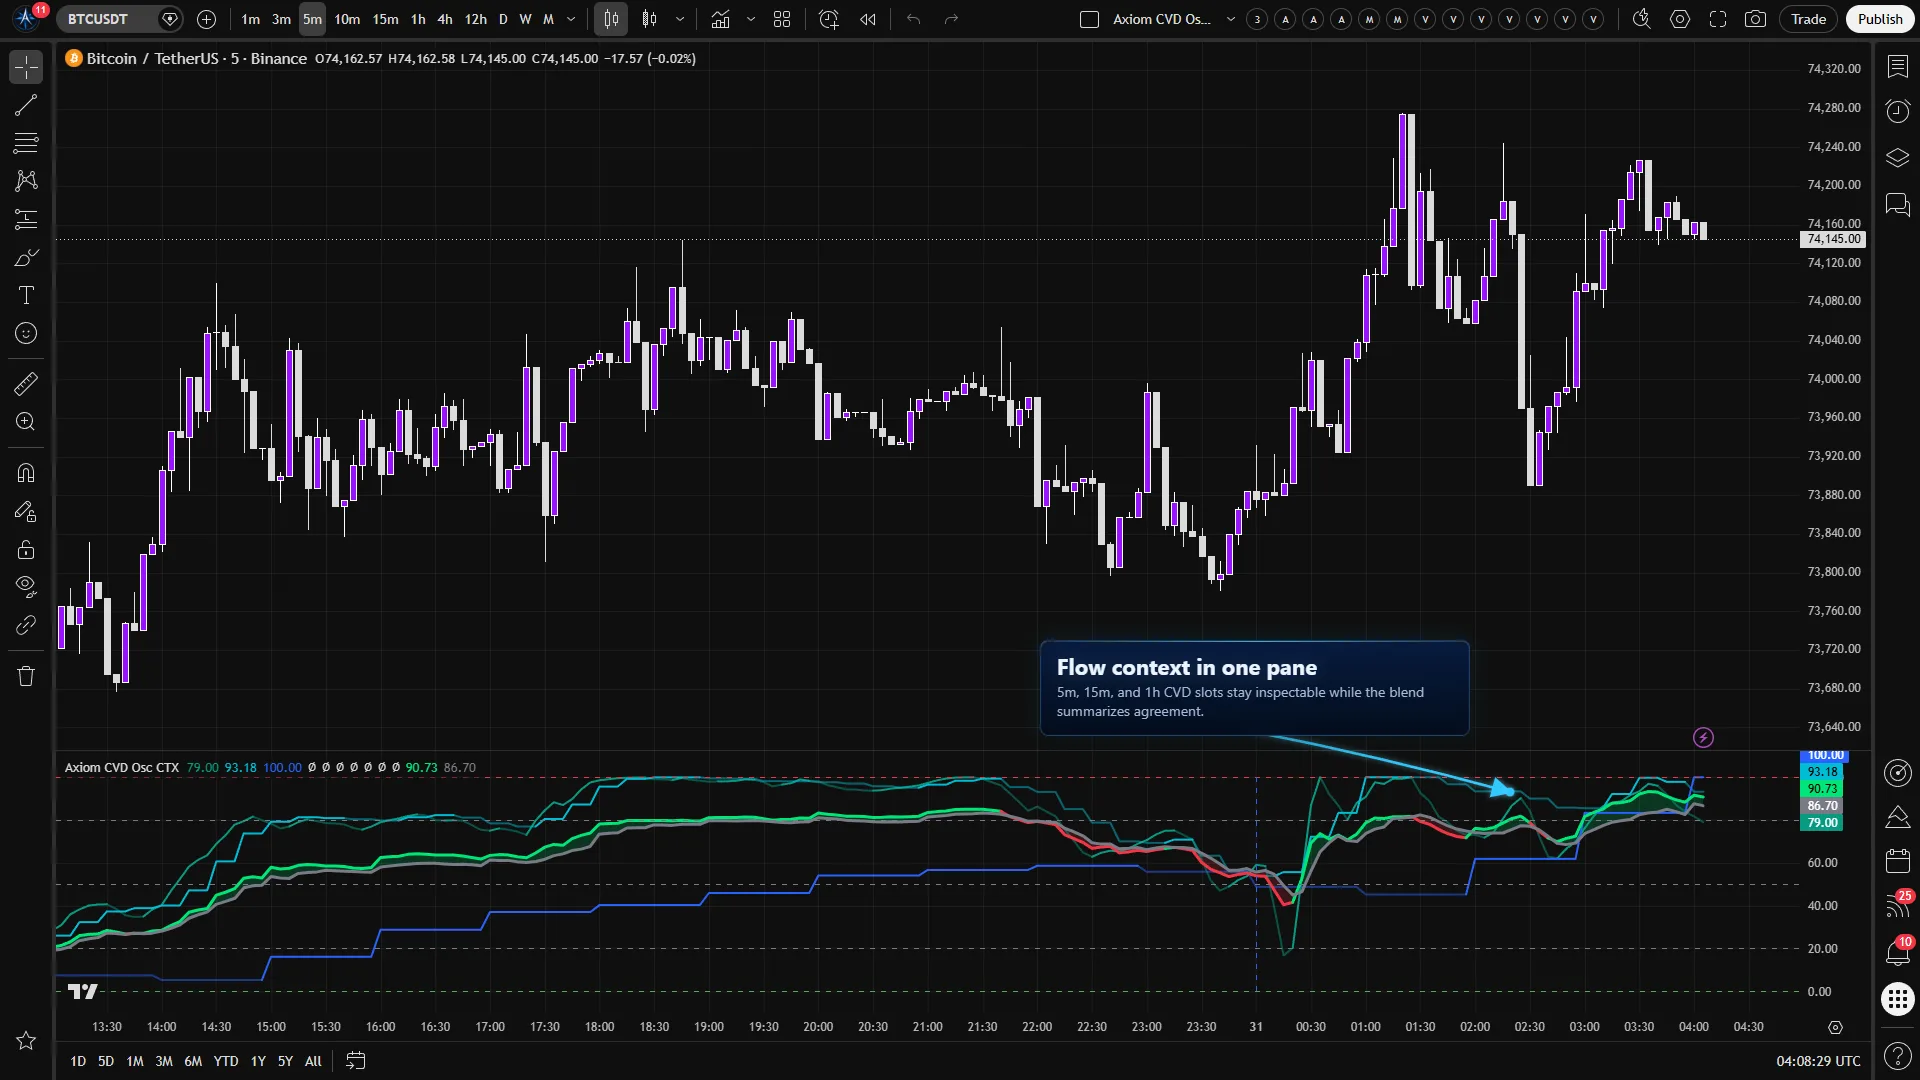Click the Trade button
Screen dimensions: 1920x1080
[x=1808, y=19]
